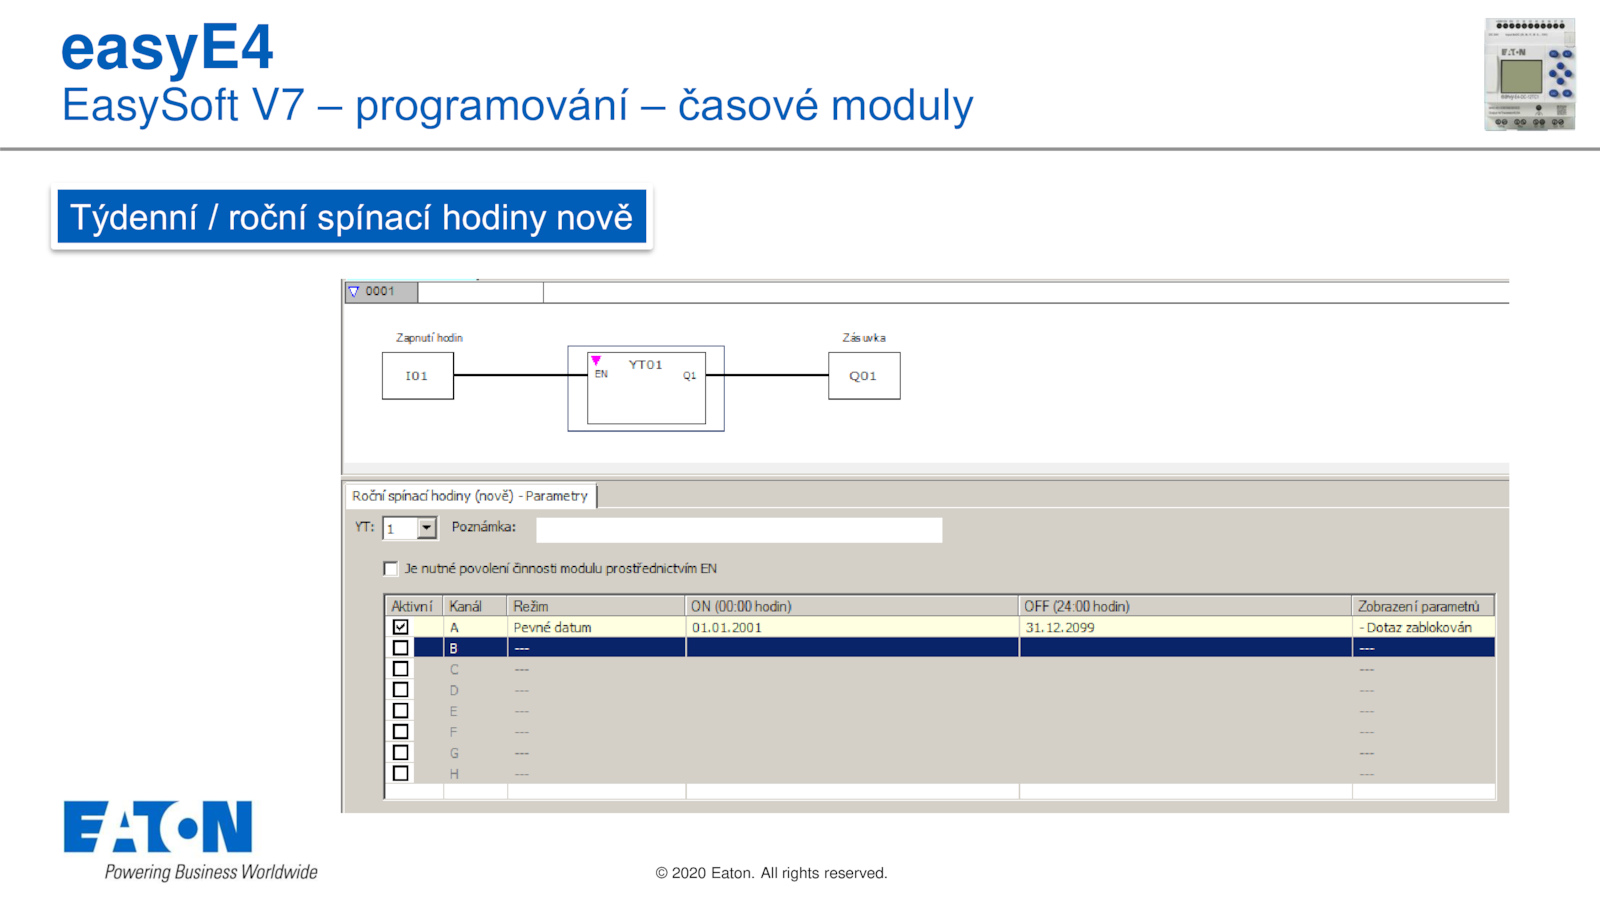The width and height of the screenshot is (1600, 900).
Task: Click the Aktivní column header
Action: point(413,606)
